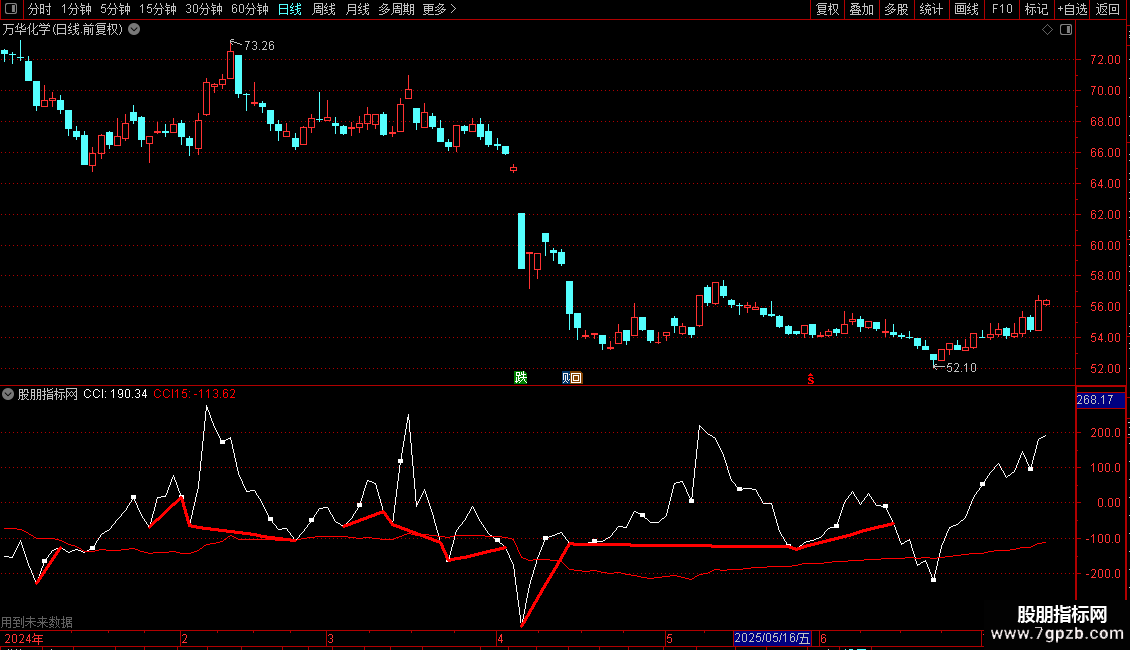Select the 日线 daily chart tab
The height and width of the screenshot is (650, 1130).
pyautogui.click(x=290, y=9)
